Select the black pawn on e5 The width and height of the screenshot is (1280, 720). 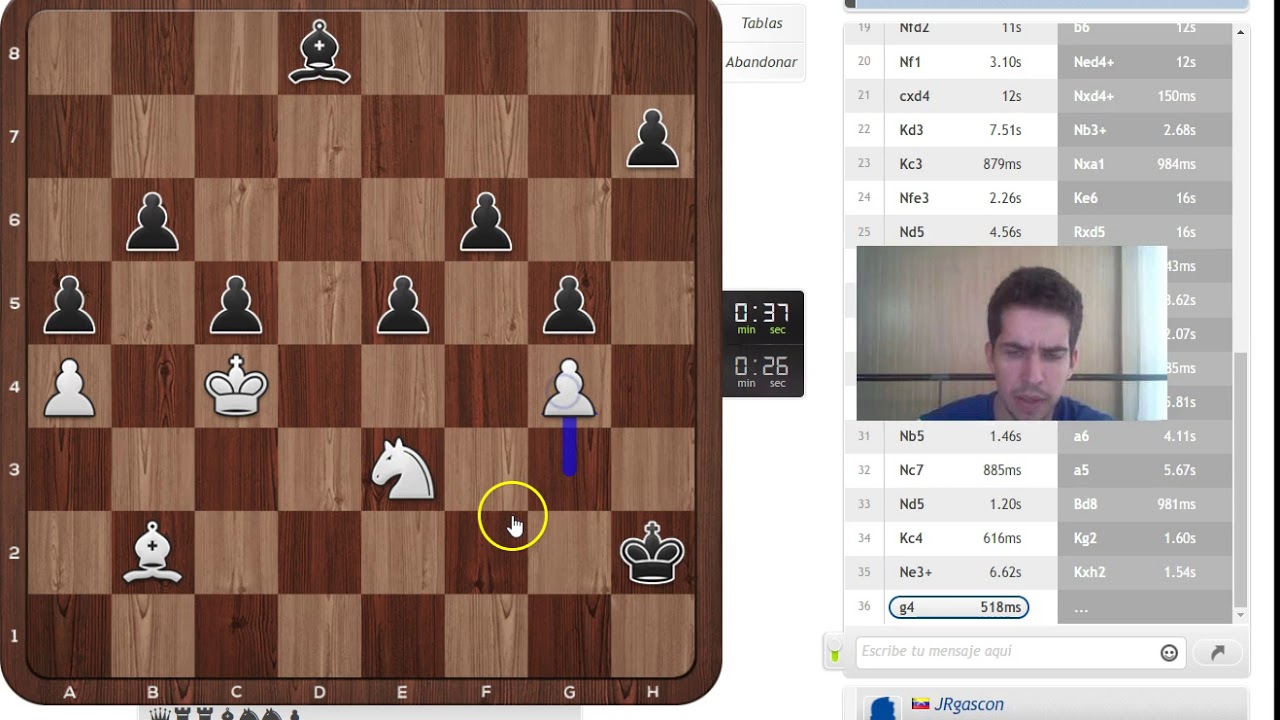pyautogui.click(x=402, y=303)
